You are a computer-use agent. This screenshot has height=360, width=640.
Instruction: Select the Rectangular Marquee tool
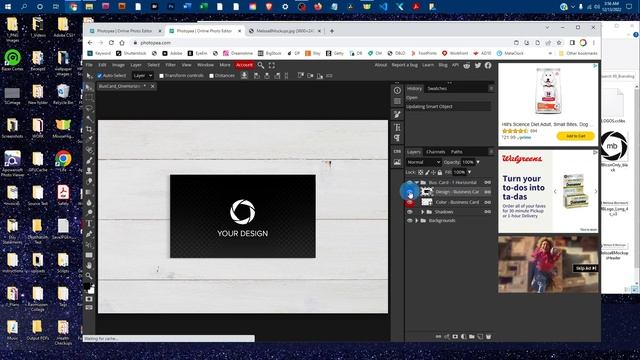click(89, 98)
